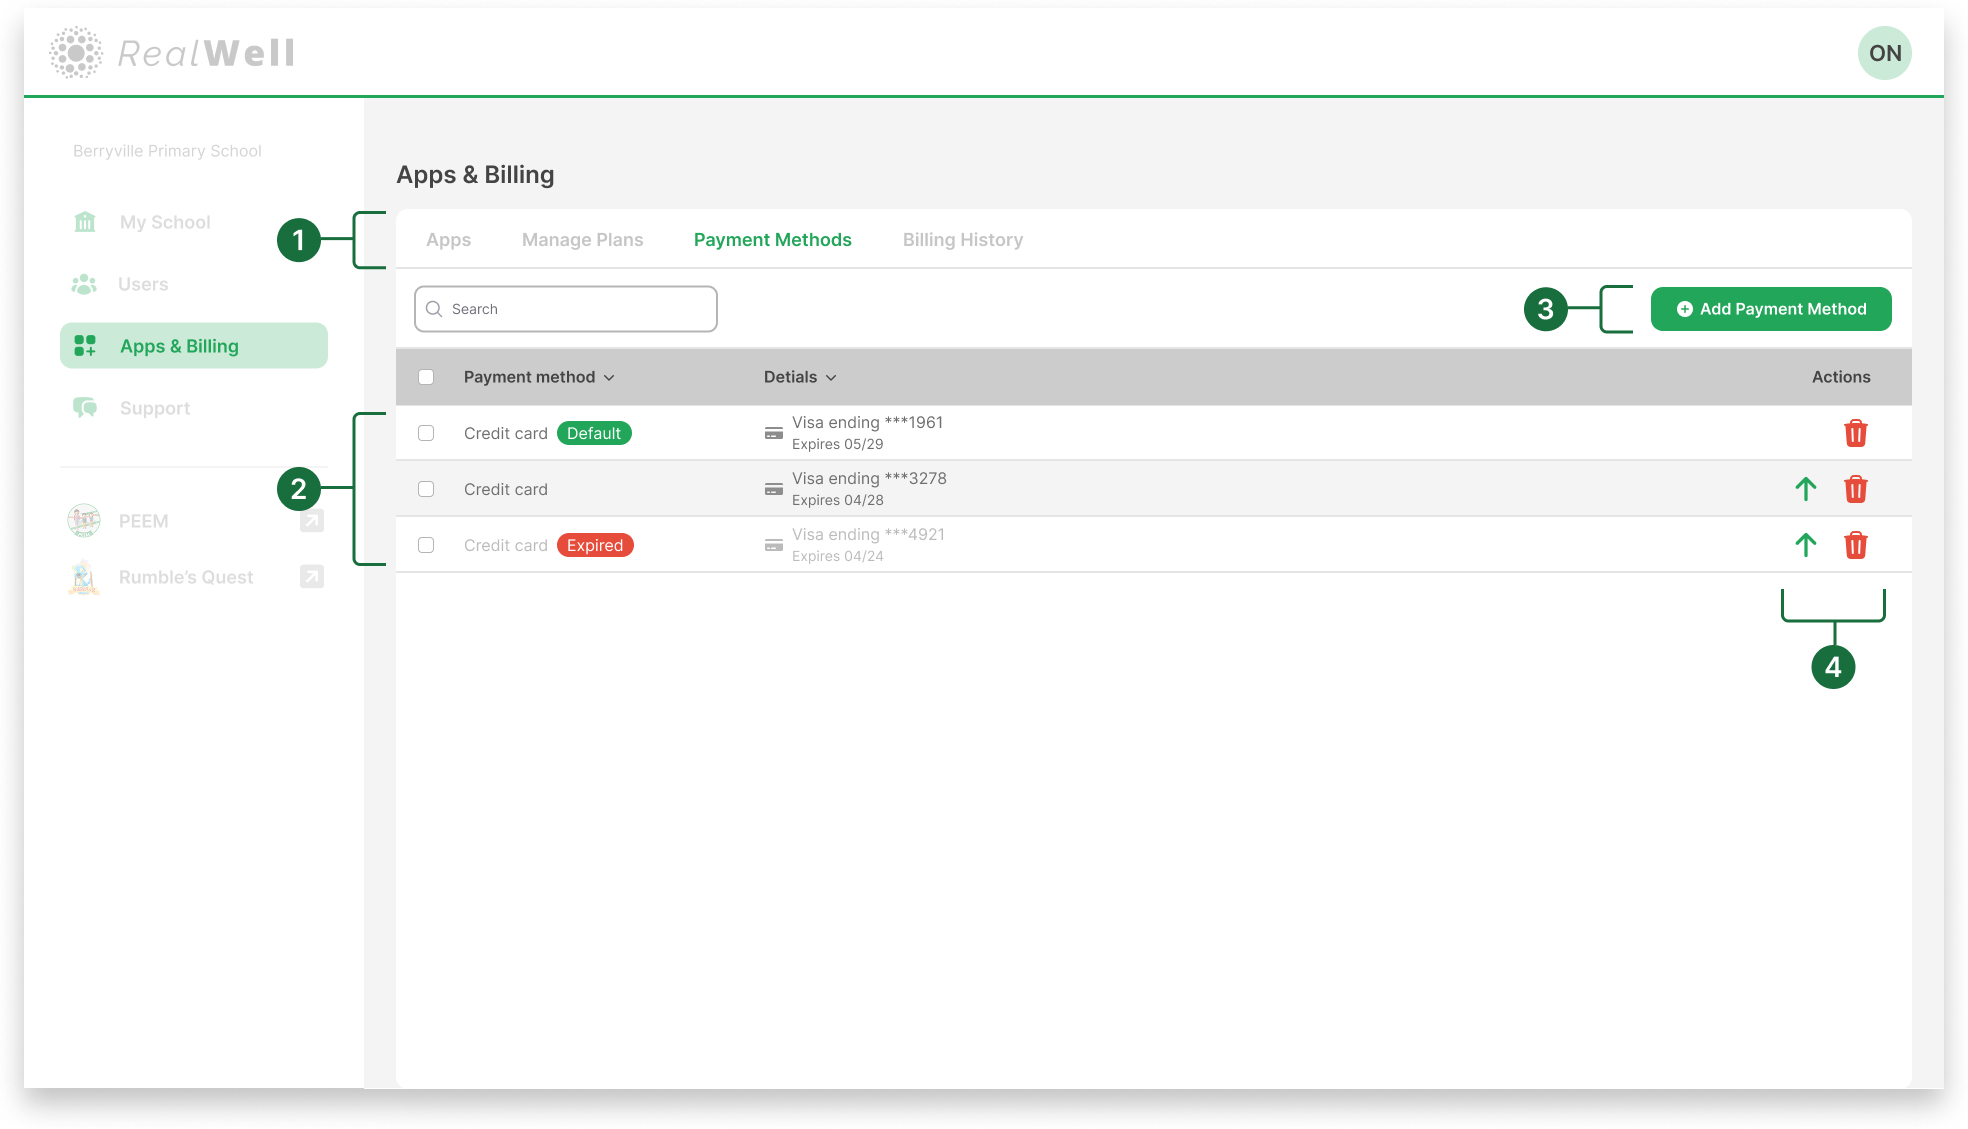Open the Manage Plans tab
The image size is (1968, 1129).
(x=582, y=239)
